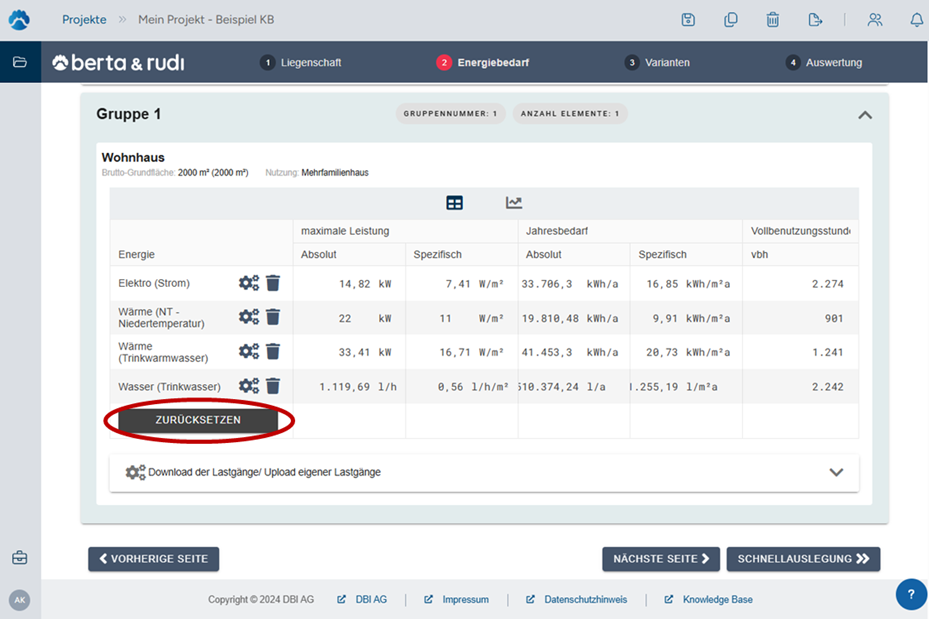Expand Download der Lastgänge section

click(837, 473)
